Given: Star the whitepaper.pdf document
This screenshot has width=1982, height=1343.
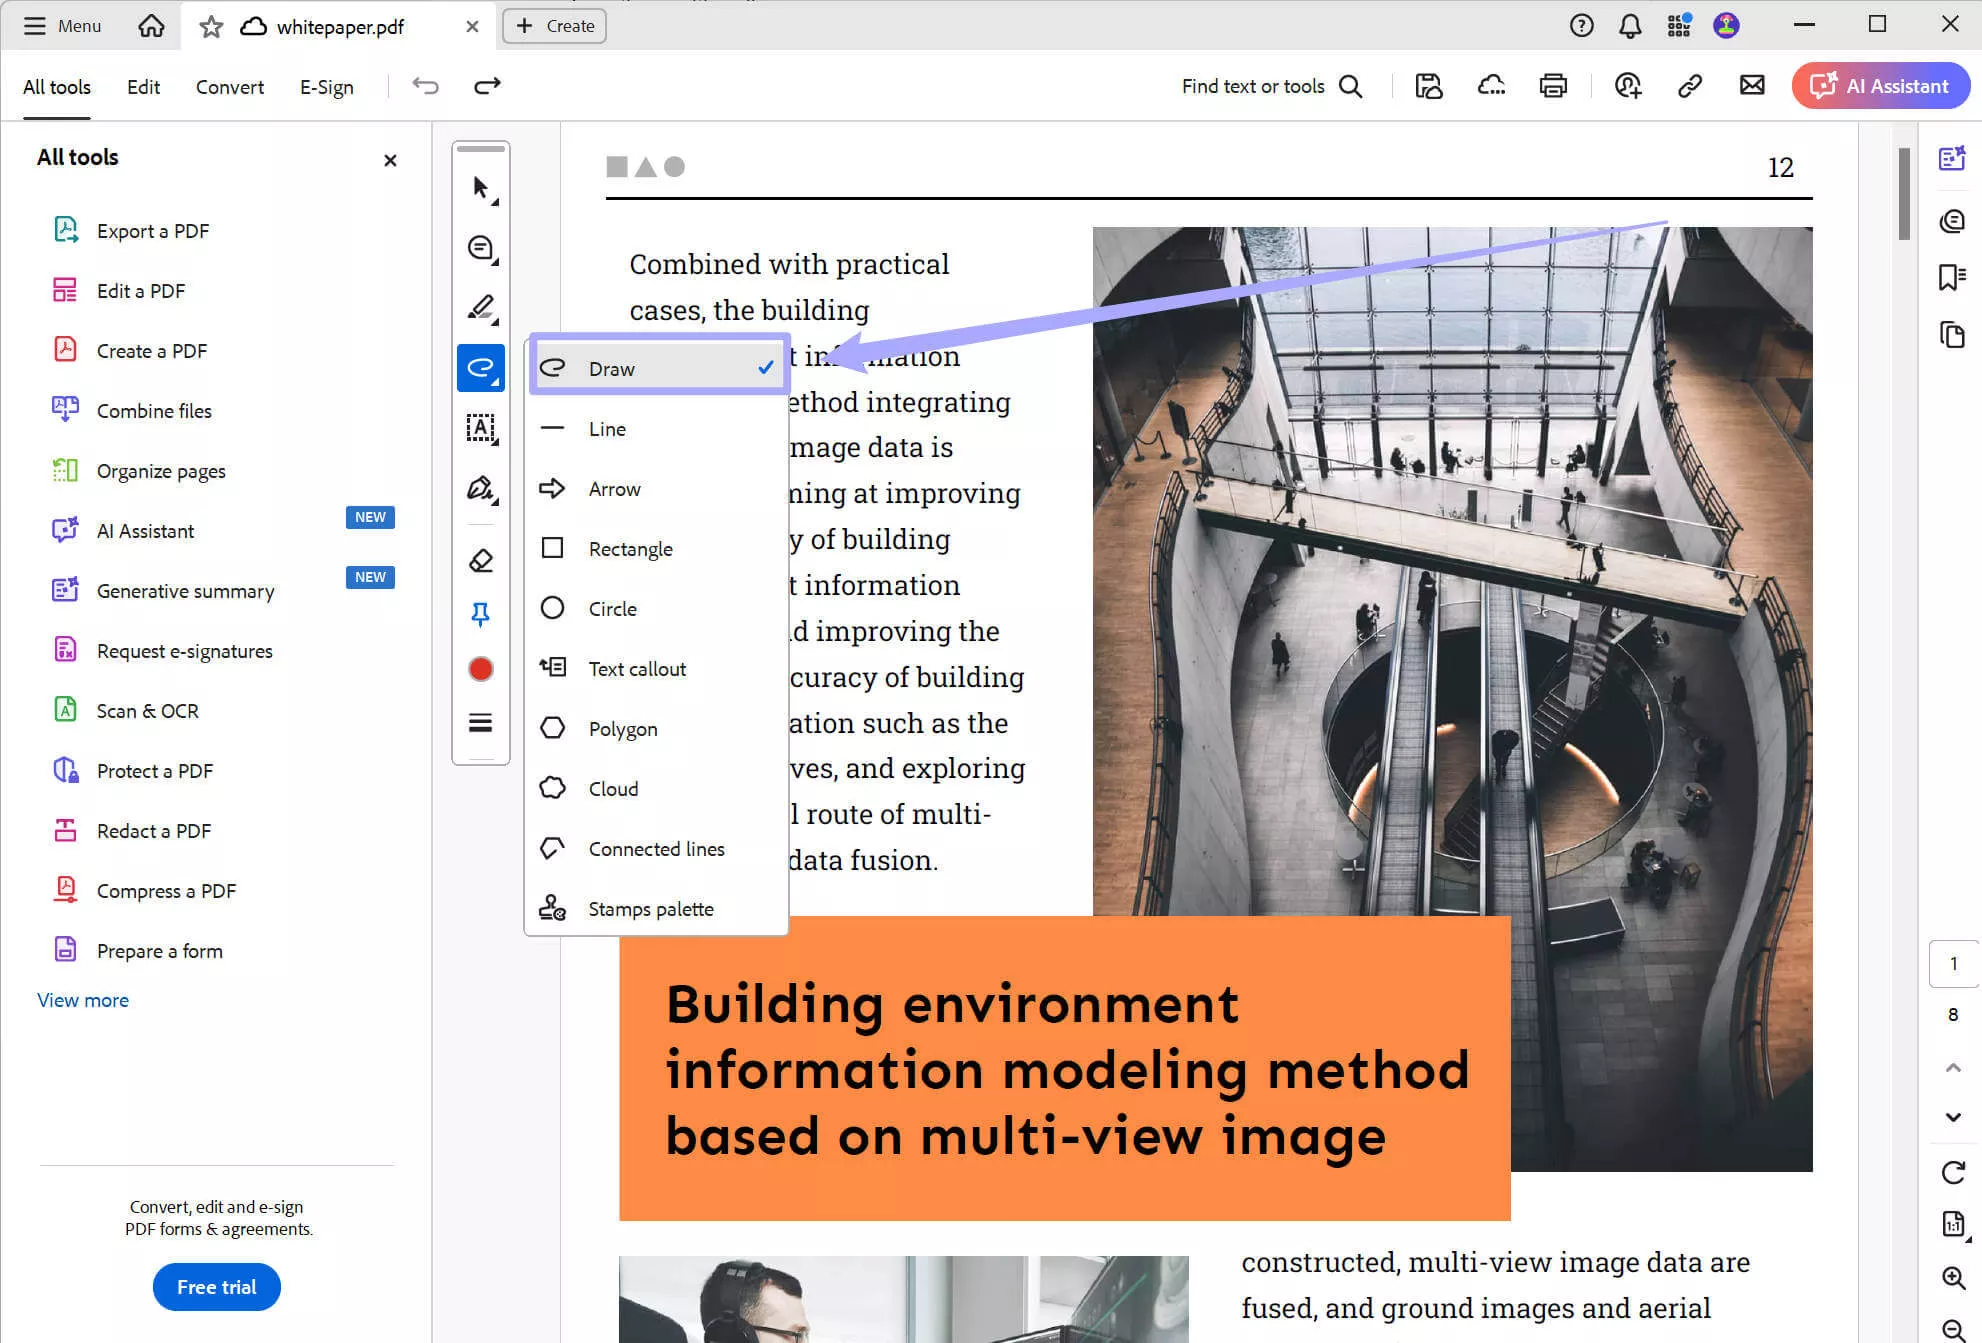Looking at the screenshot, I should (x=210, y=27).
